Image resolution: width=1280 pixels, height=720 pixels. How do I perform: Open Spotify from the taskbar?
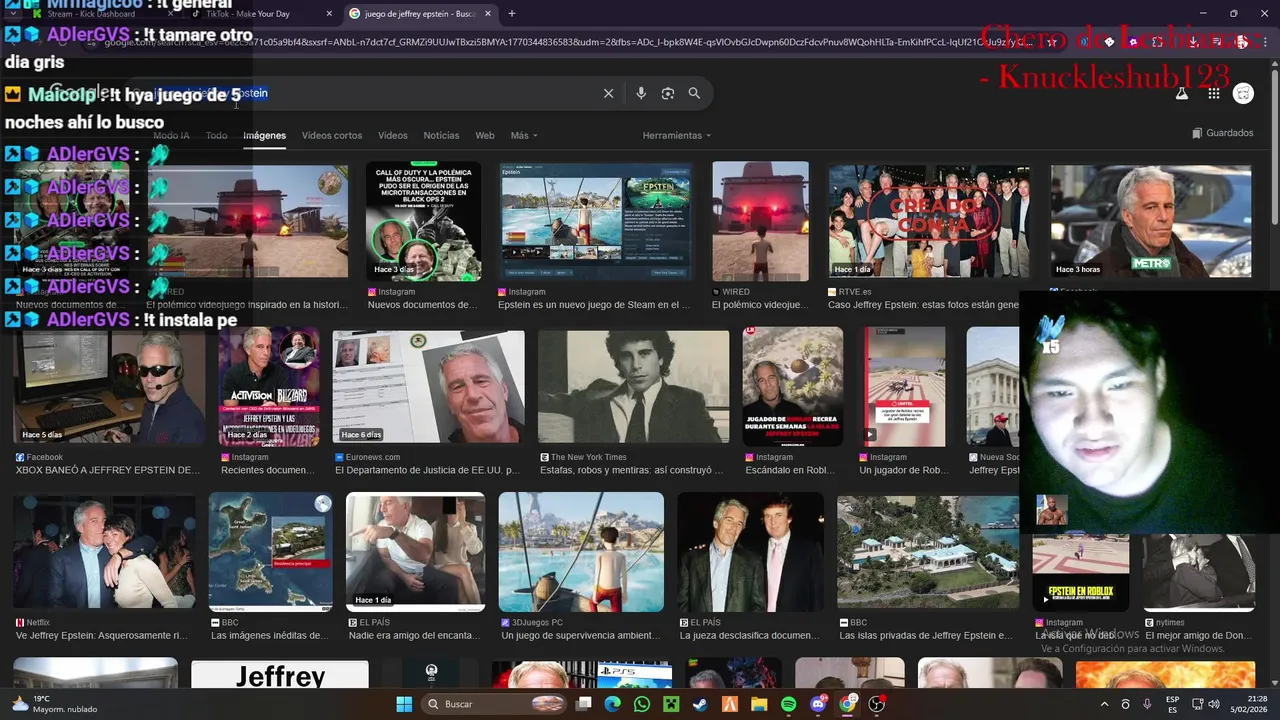(788, 704)
